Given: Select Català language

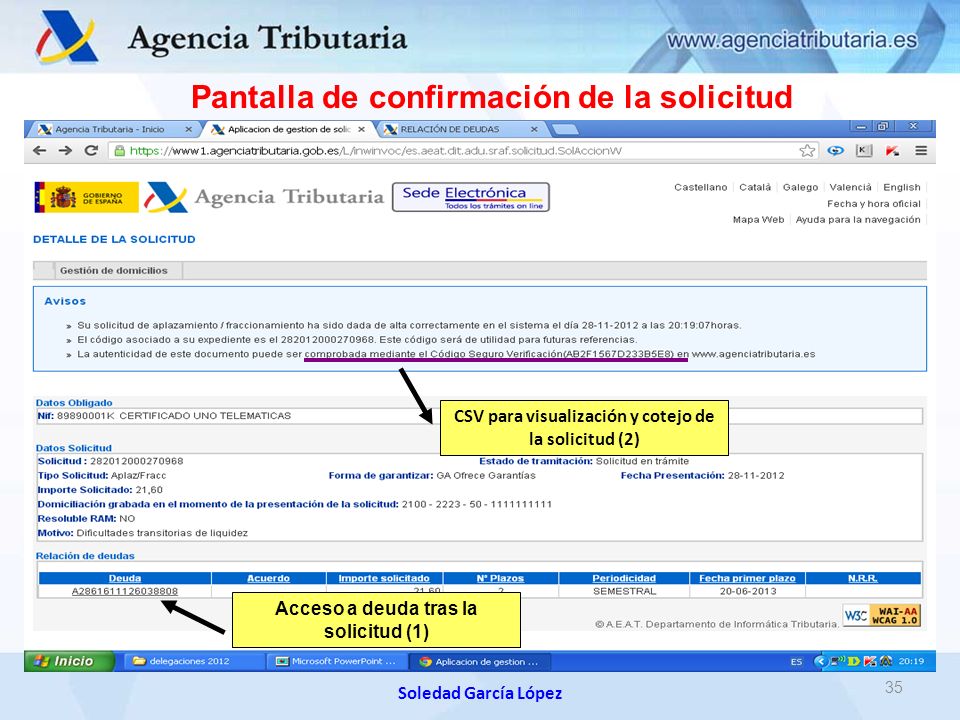Looking at the screenshot, I should coord(755,187).
